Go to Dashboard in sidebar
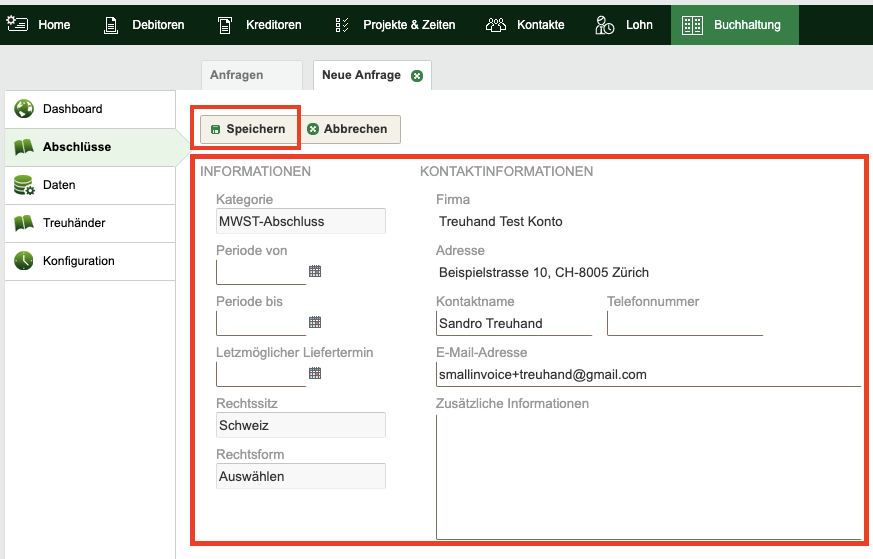Screen dimensions: 873x559 coord(90,109)
